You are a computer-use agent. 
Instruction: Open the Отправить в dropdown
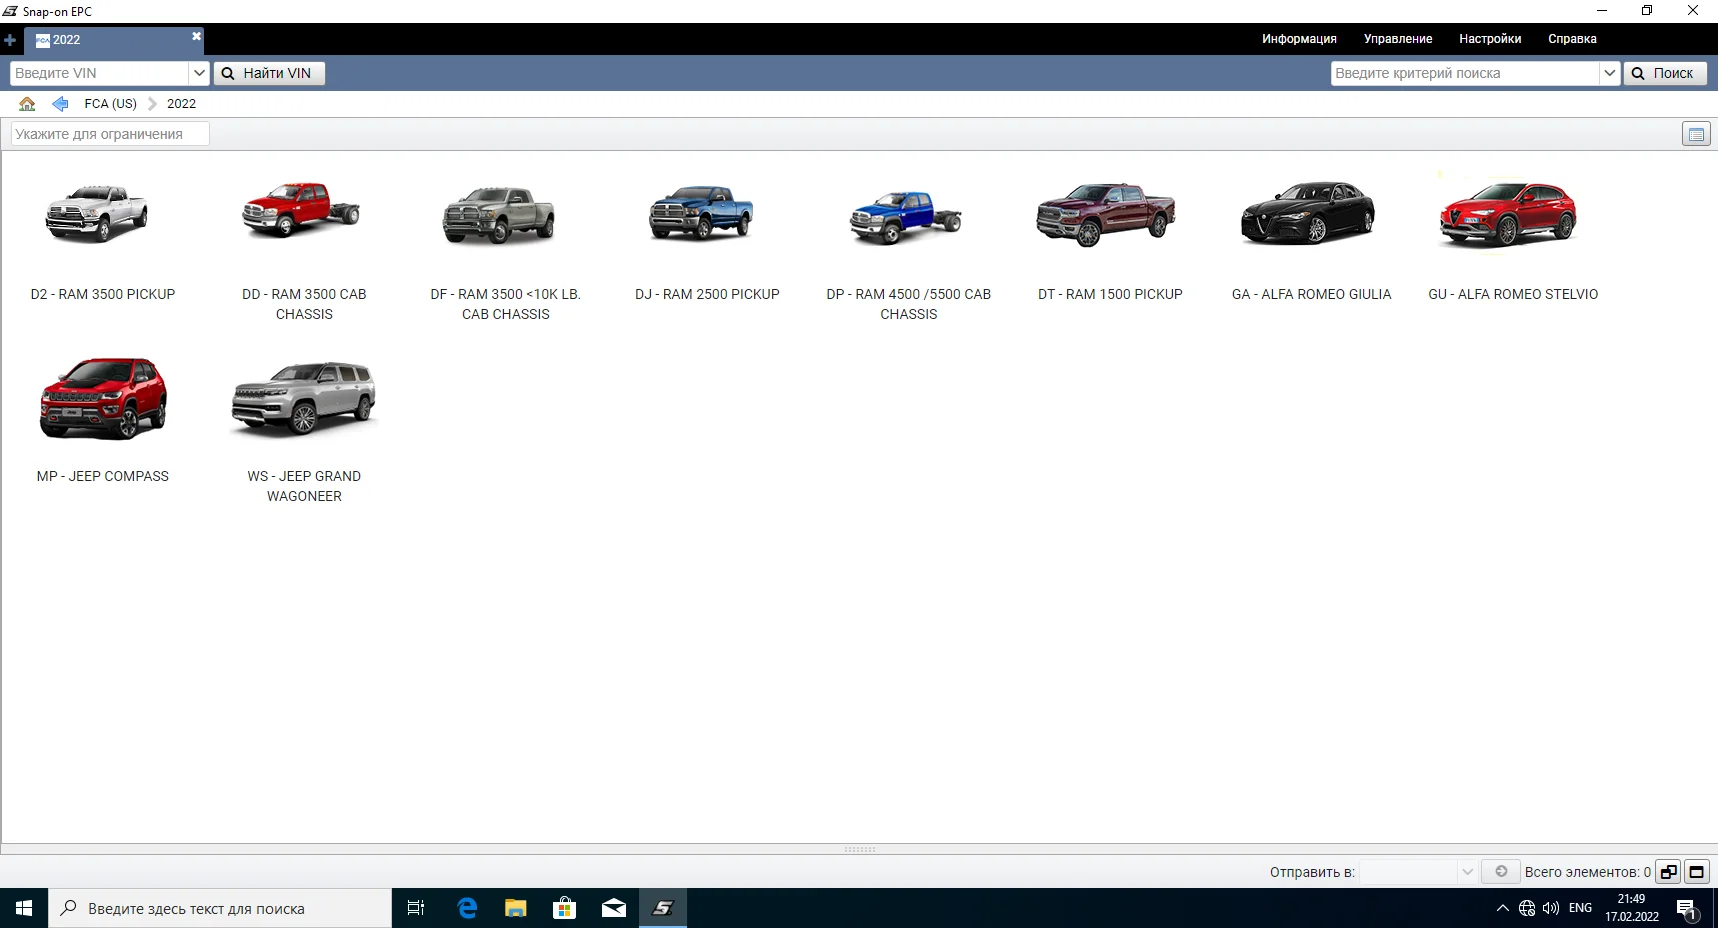pos(1466,871)
